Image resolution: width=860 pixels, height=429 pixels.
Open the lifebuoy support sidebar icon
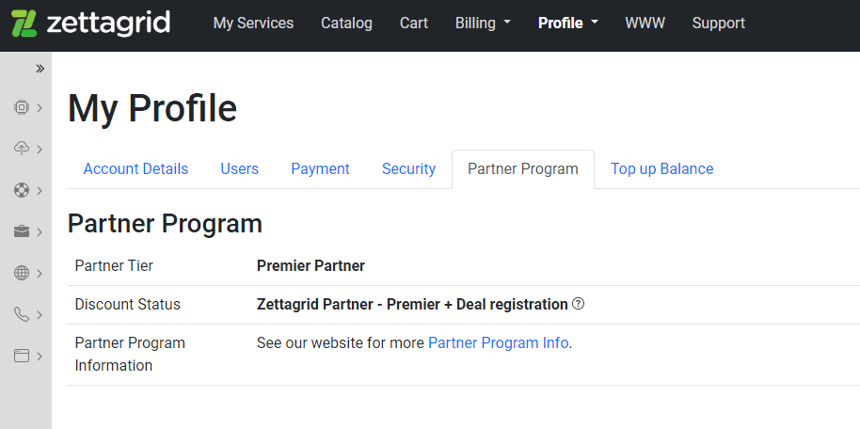click(x=21, y=190)
